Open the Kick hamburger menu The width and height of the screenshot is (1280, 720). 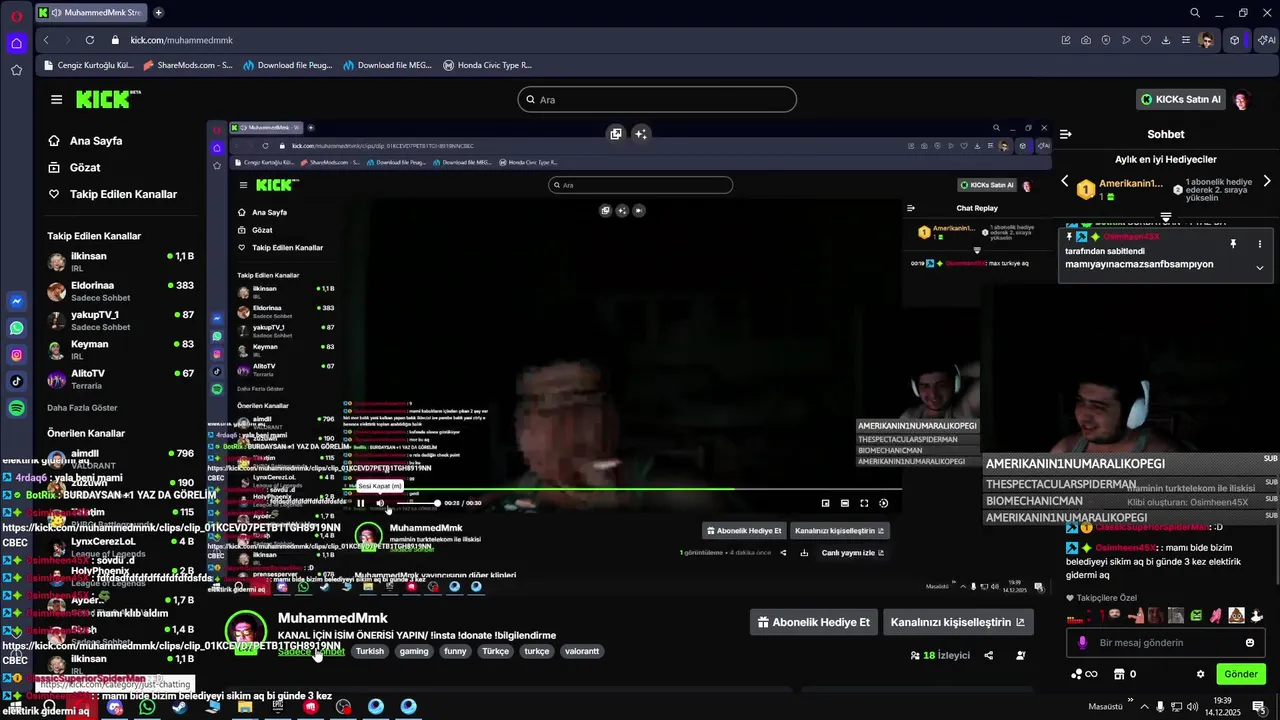tap(56, 99)
